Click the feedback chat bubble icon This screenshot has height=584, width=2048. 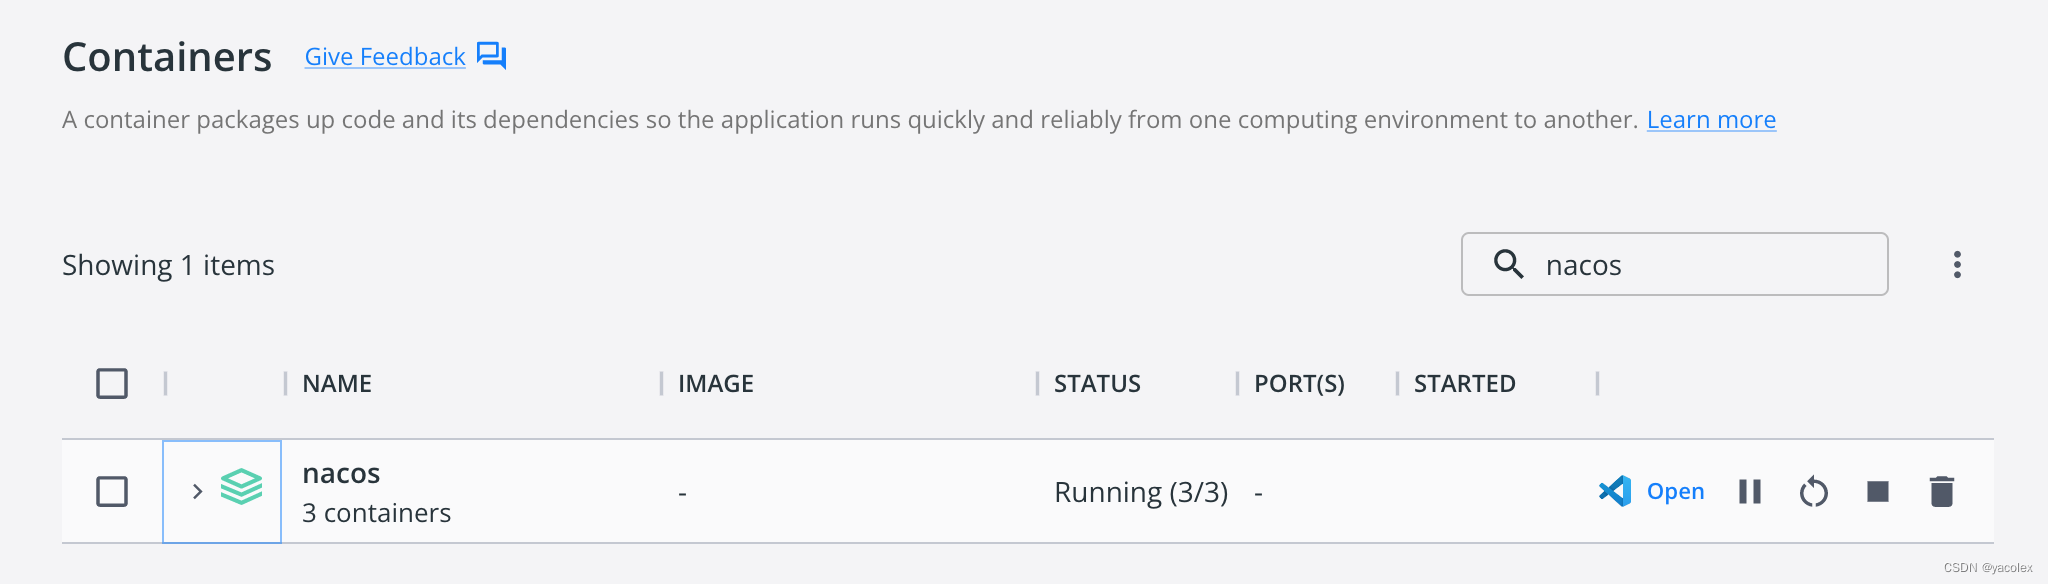(x=491, y=55)
